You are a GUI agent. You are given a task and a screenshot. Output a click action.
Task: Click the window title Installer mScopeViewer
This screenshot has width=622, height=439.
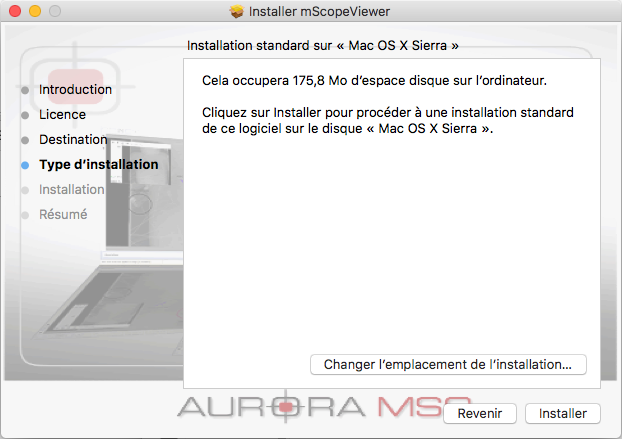pos(319,12)
